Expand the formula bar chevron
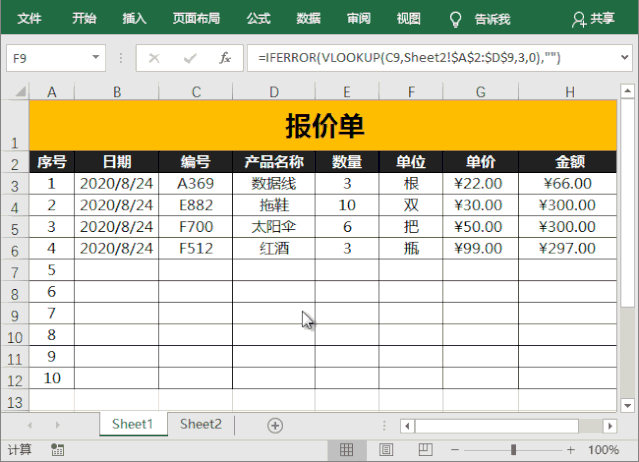 click(624, 57)
